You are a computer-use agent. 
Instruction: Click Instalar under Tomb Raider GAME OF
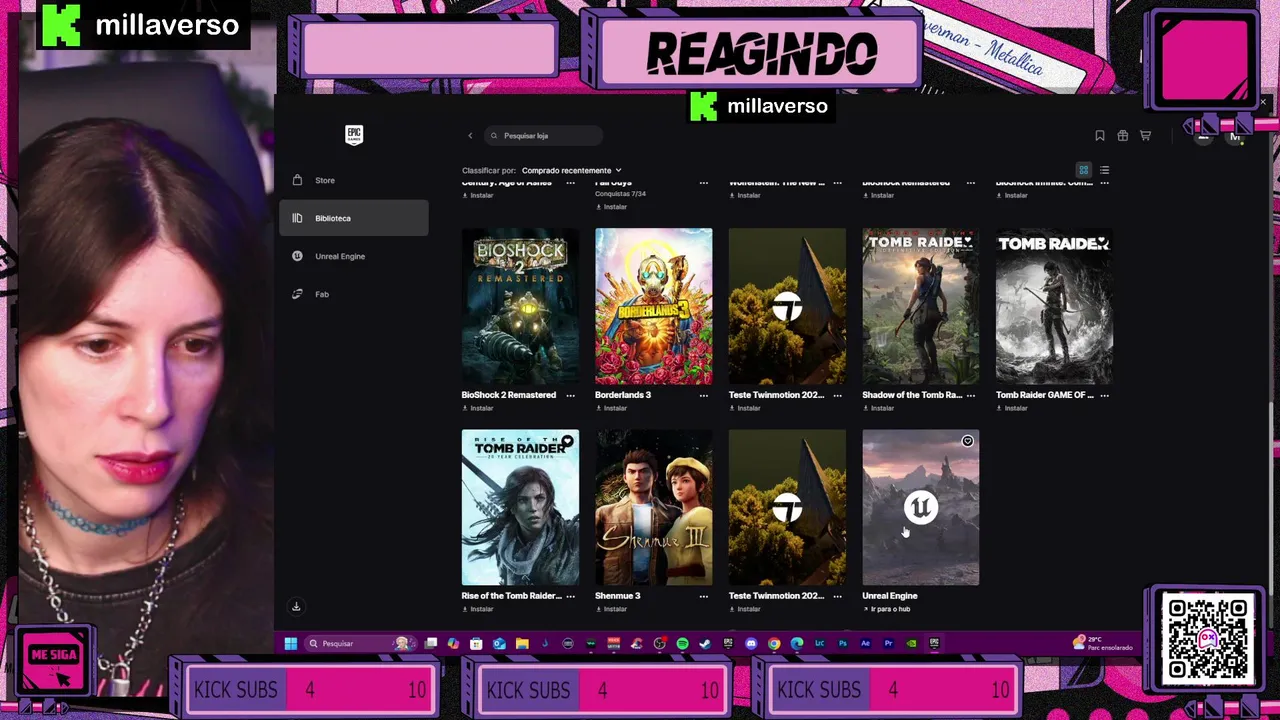click(1012, 408)
